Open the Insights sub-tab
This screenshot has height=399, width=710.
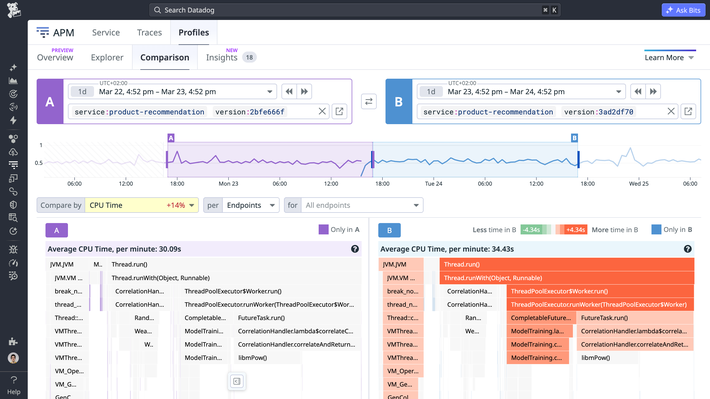point(222,58)
